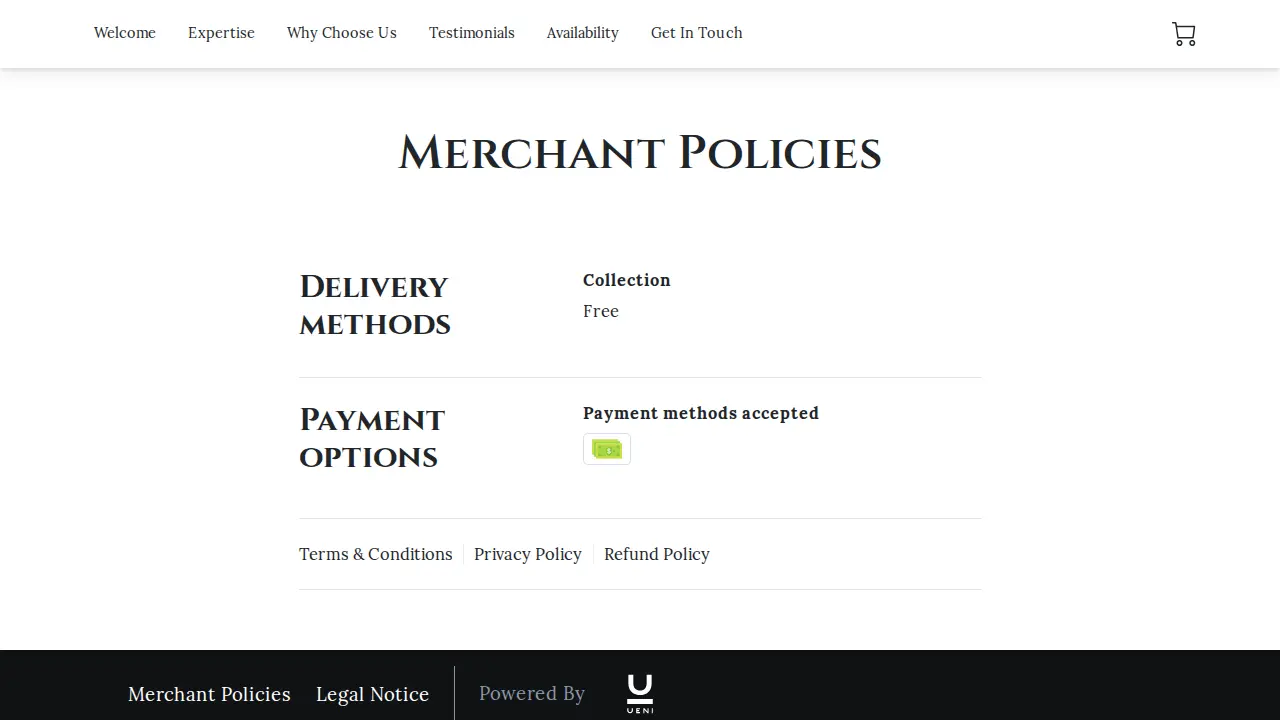Select the Collection delivery label
Image resolution: width=1280 pixels, height=720 pixels.
pos(627,280)
